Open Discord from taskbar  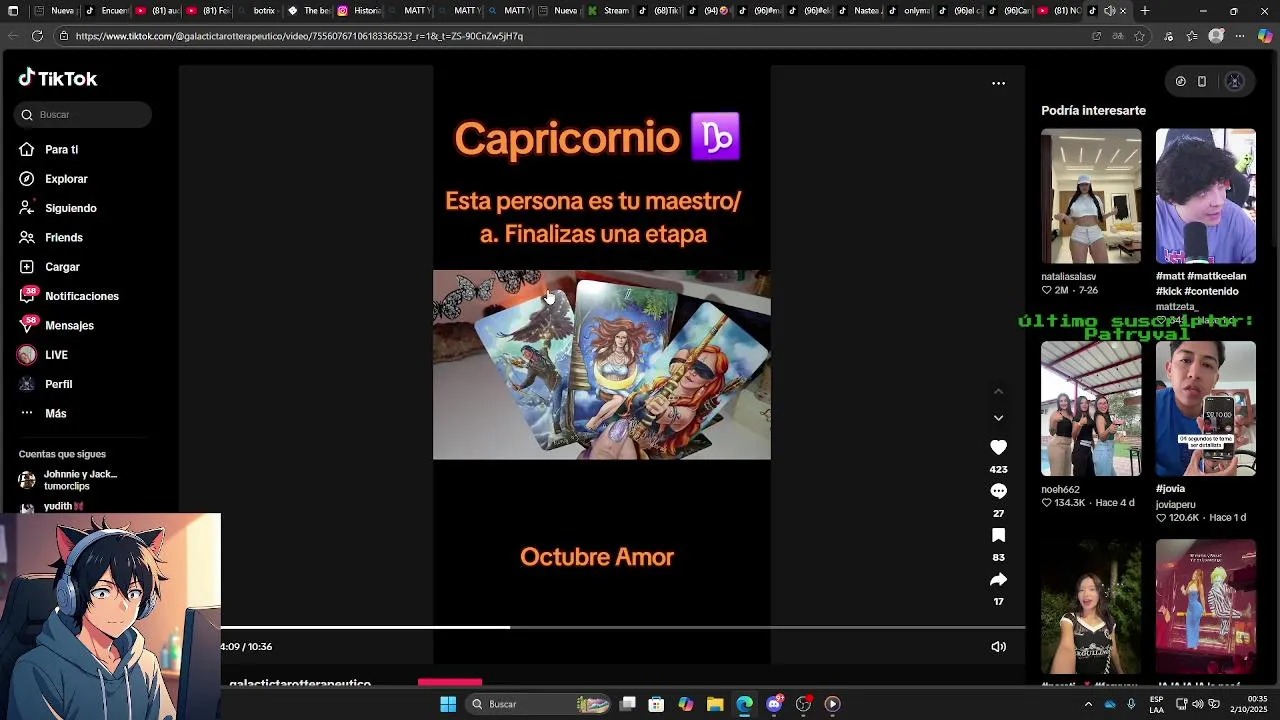(x=774, y=704)
